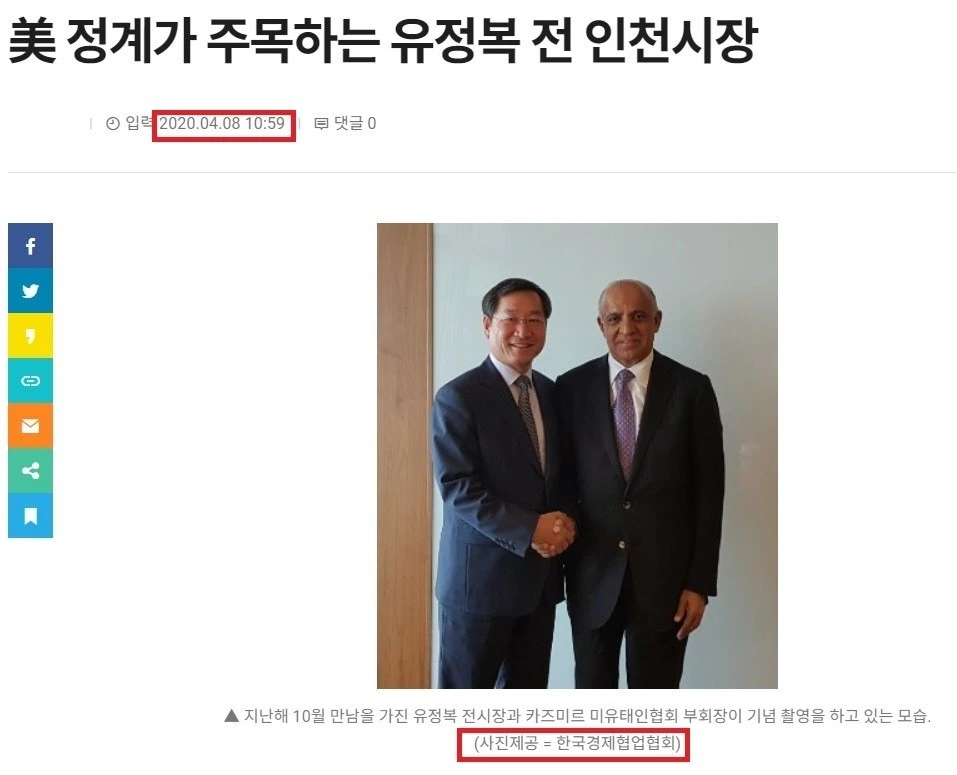The image size is (957, 775).
Task: Click the article timestamp 2020.04.08 10:59
Action: pos(222,123)
